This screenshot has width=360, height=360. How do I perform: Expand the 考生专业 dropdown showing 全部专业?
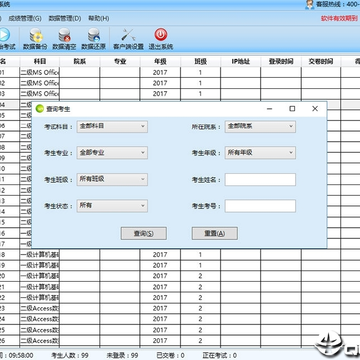tap(112, 153)
